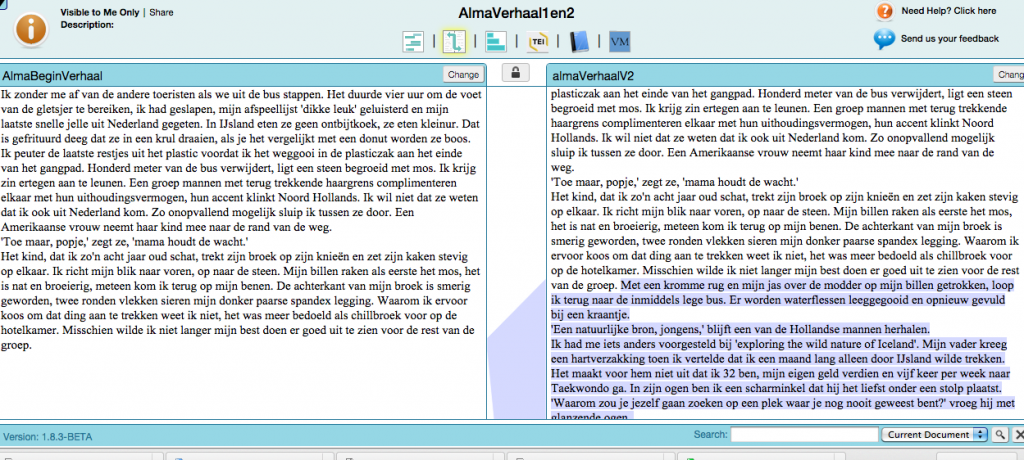Open the blue book edition icon

coord(579,41)
